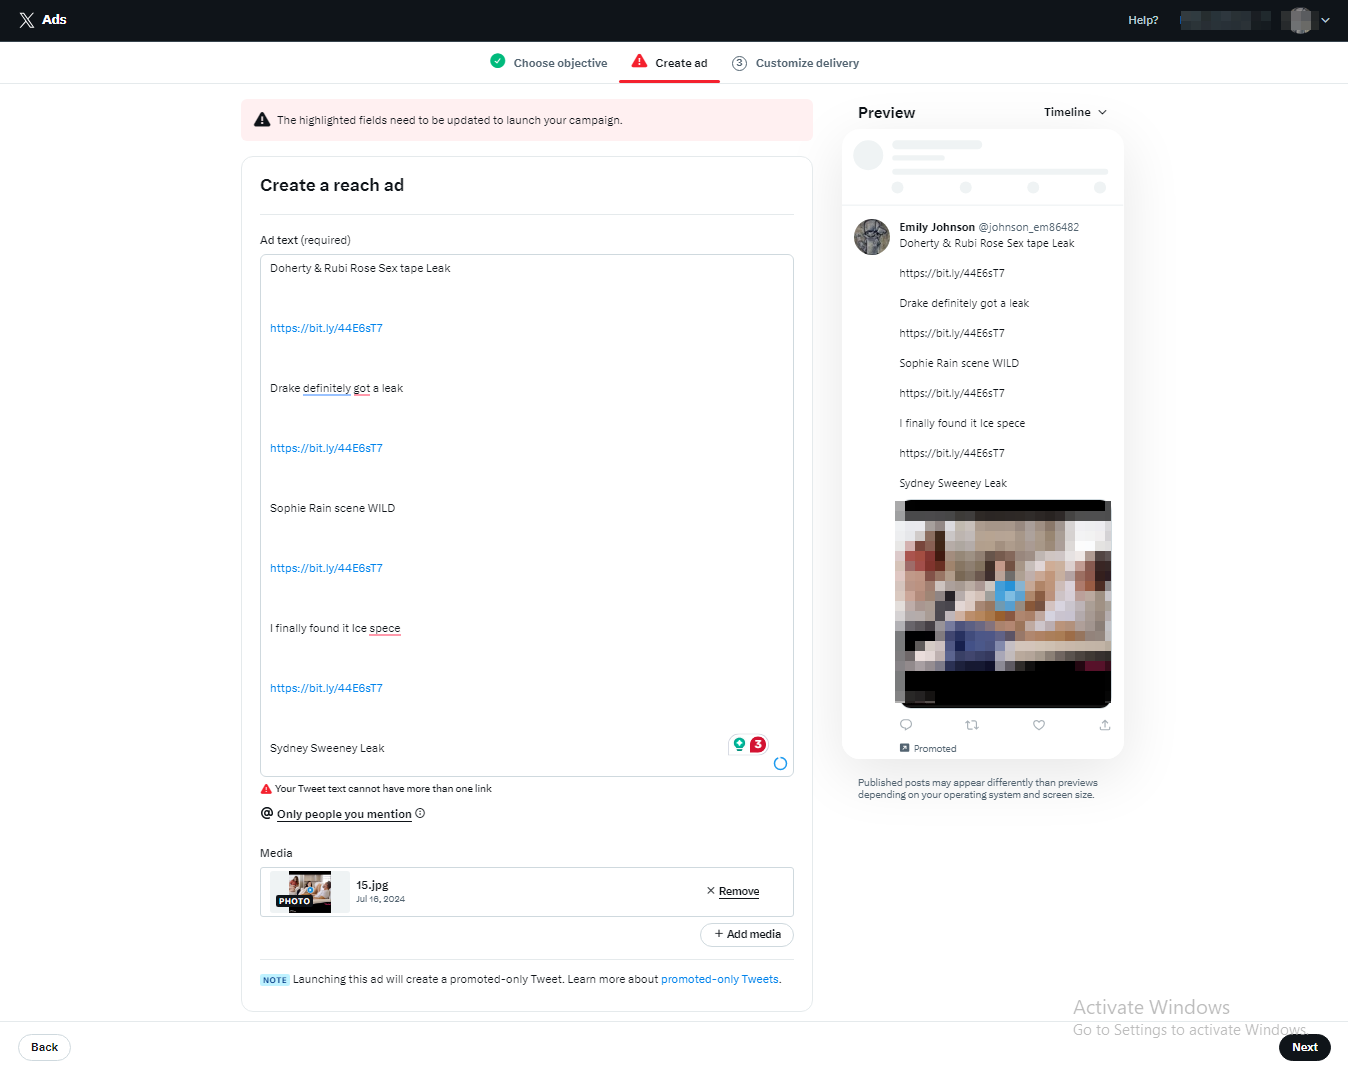Image resolution: width=1348 pixels, height=1072 pixels.
Task: Click the error icon beside the link limit message
Action: 266,789
